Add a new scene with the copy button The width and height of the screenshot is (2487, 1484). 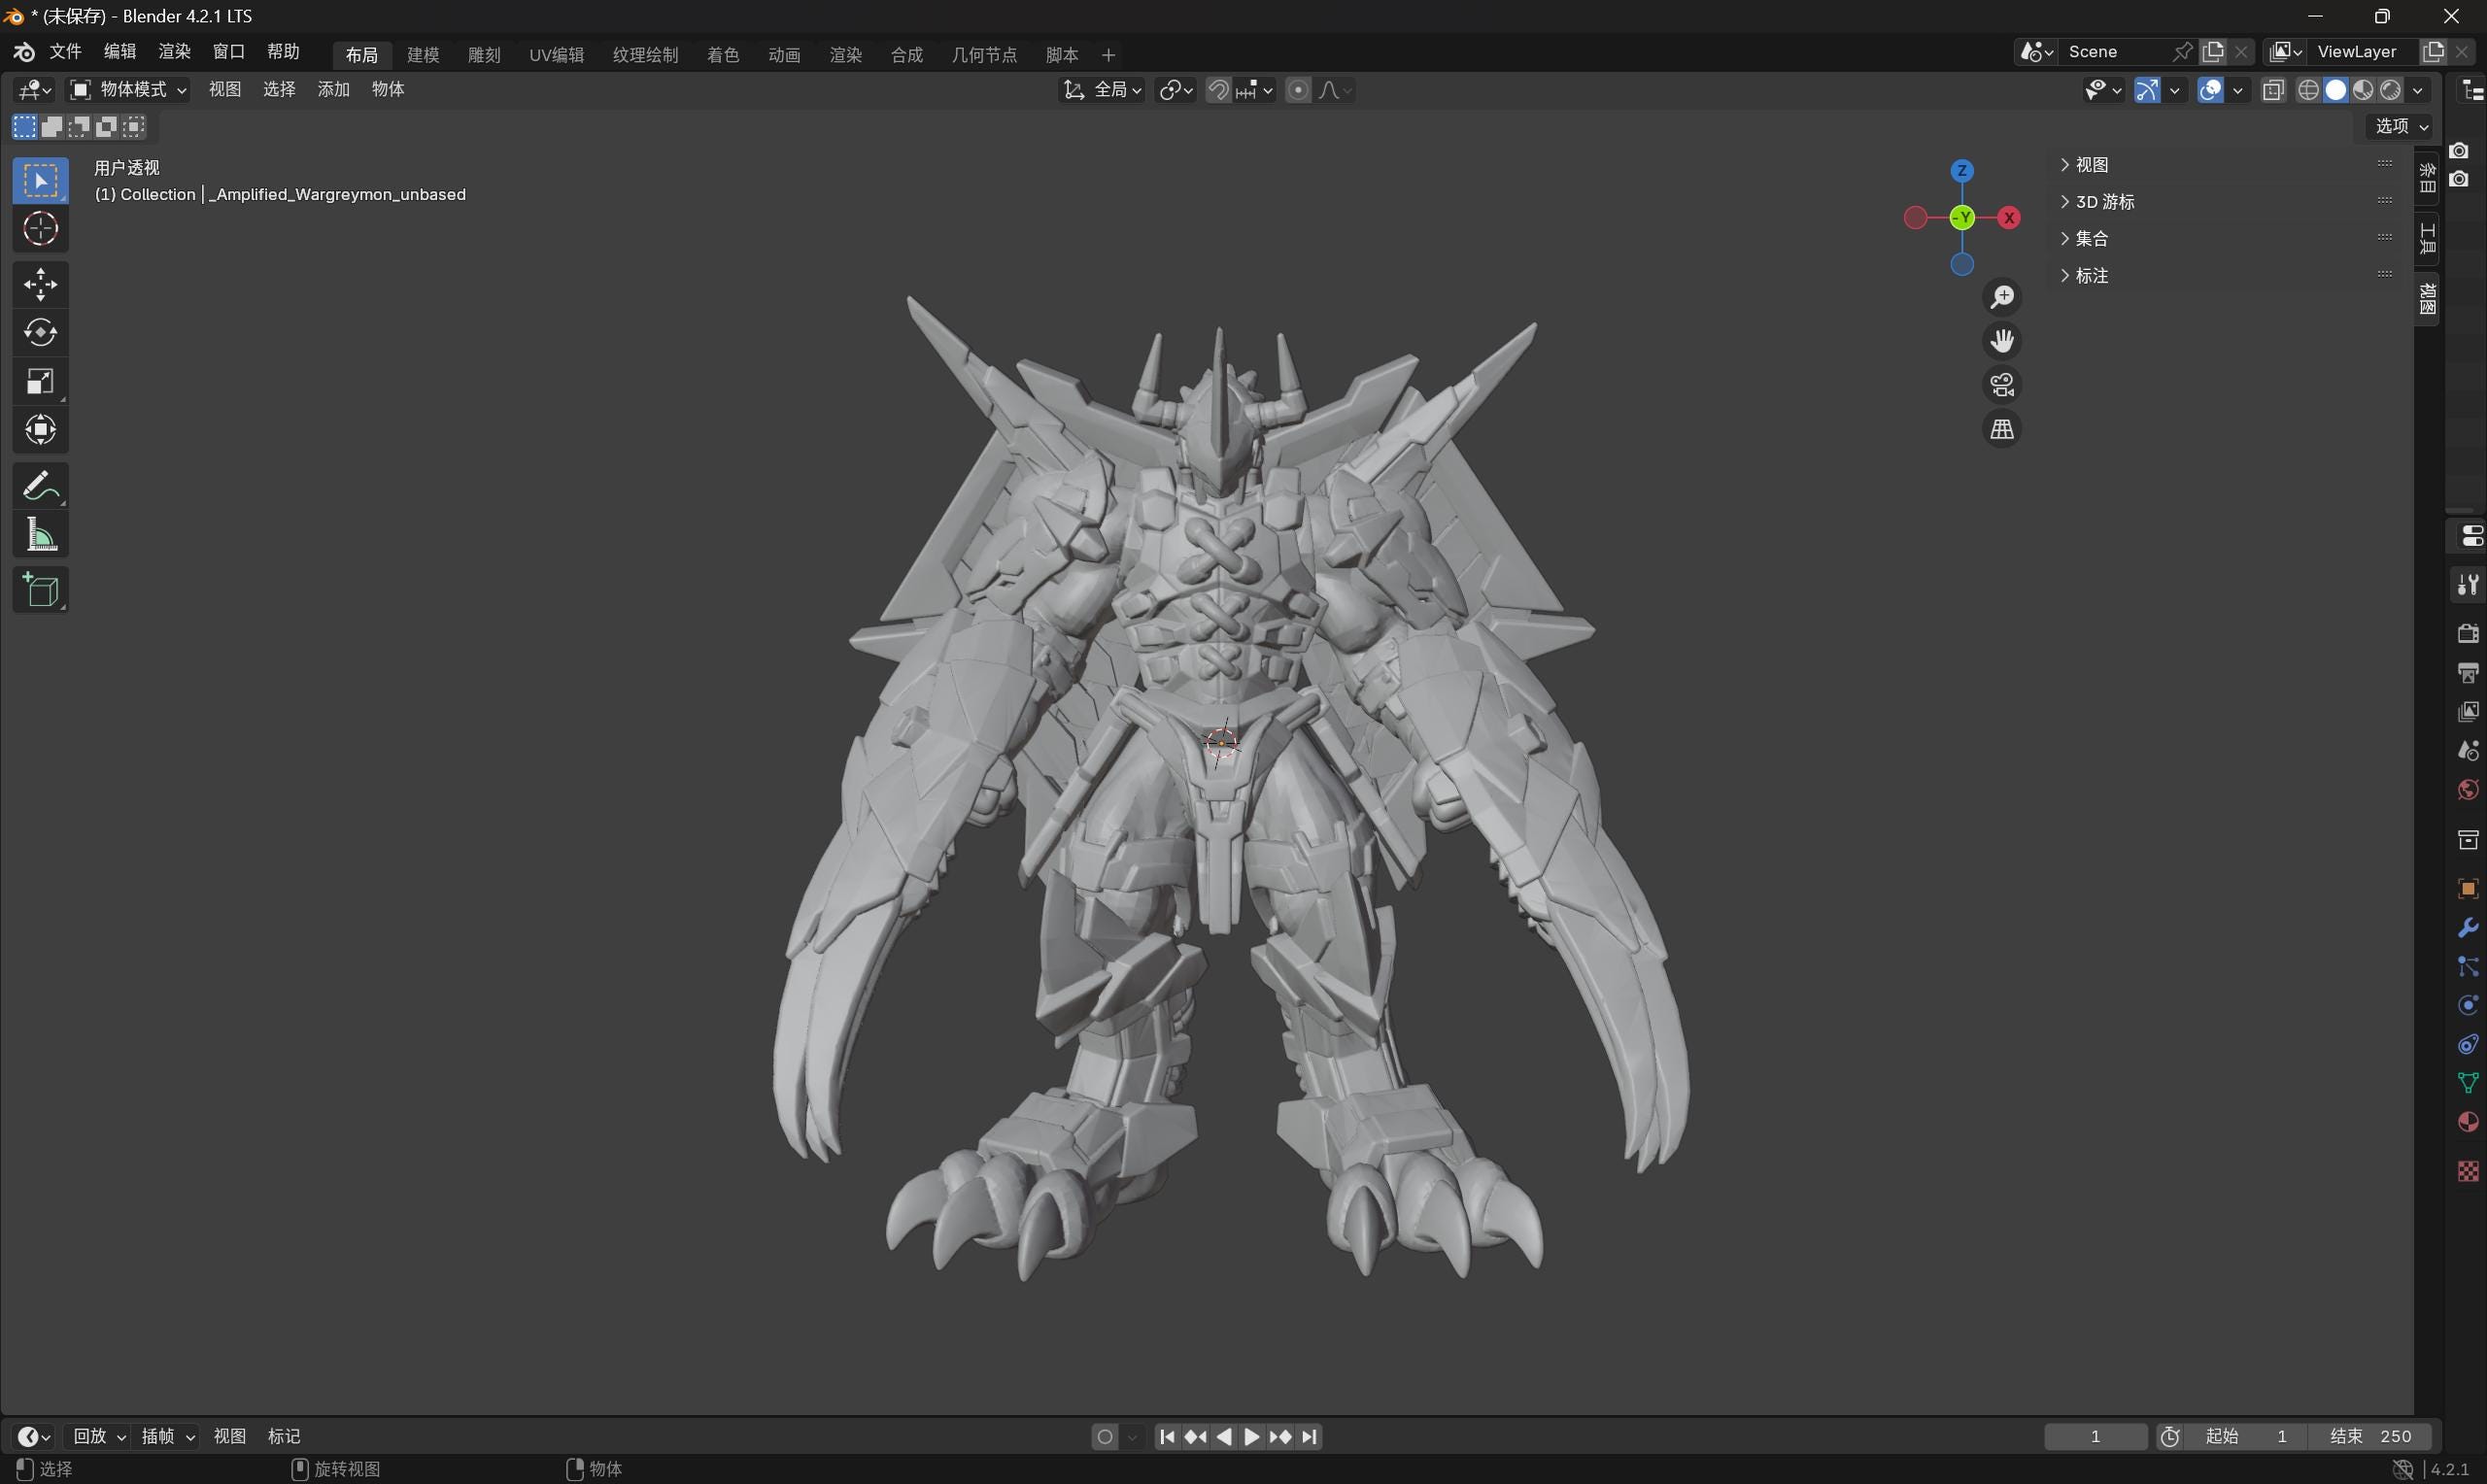click(x=2213, y=51)
